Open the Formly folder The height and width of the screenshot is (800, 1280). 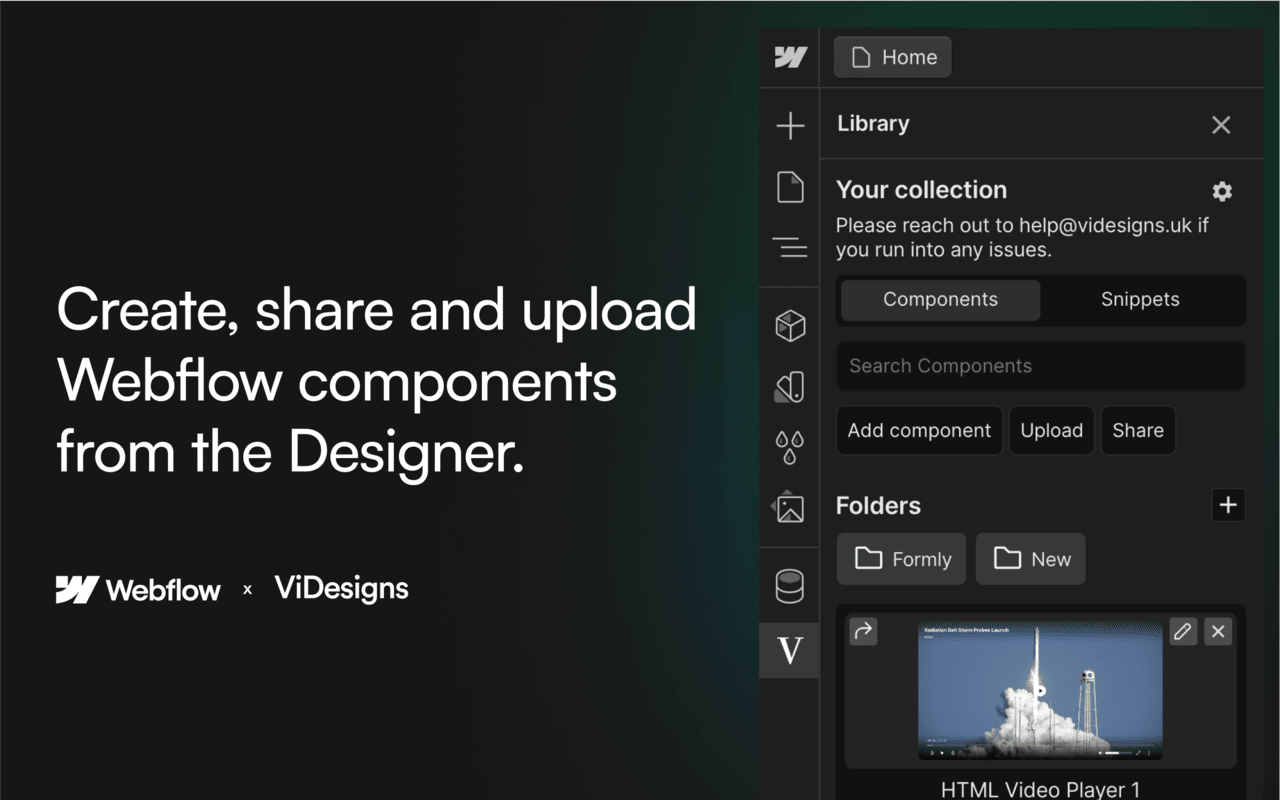pyautogui.click(x=901, y=559)
